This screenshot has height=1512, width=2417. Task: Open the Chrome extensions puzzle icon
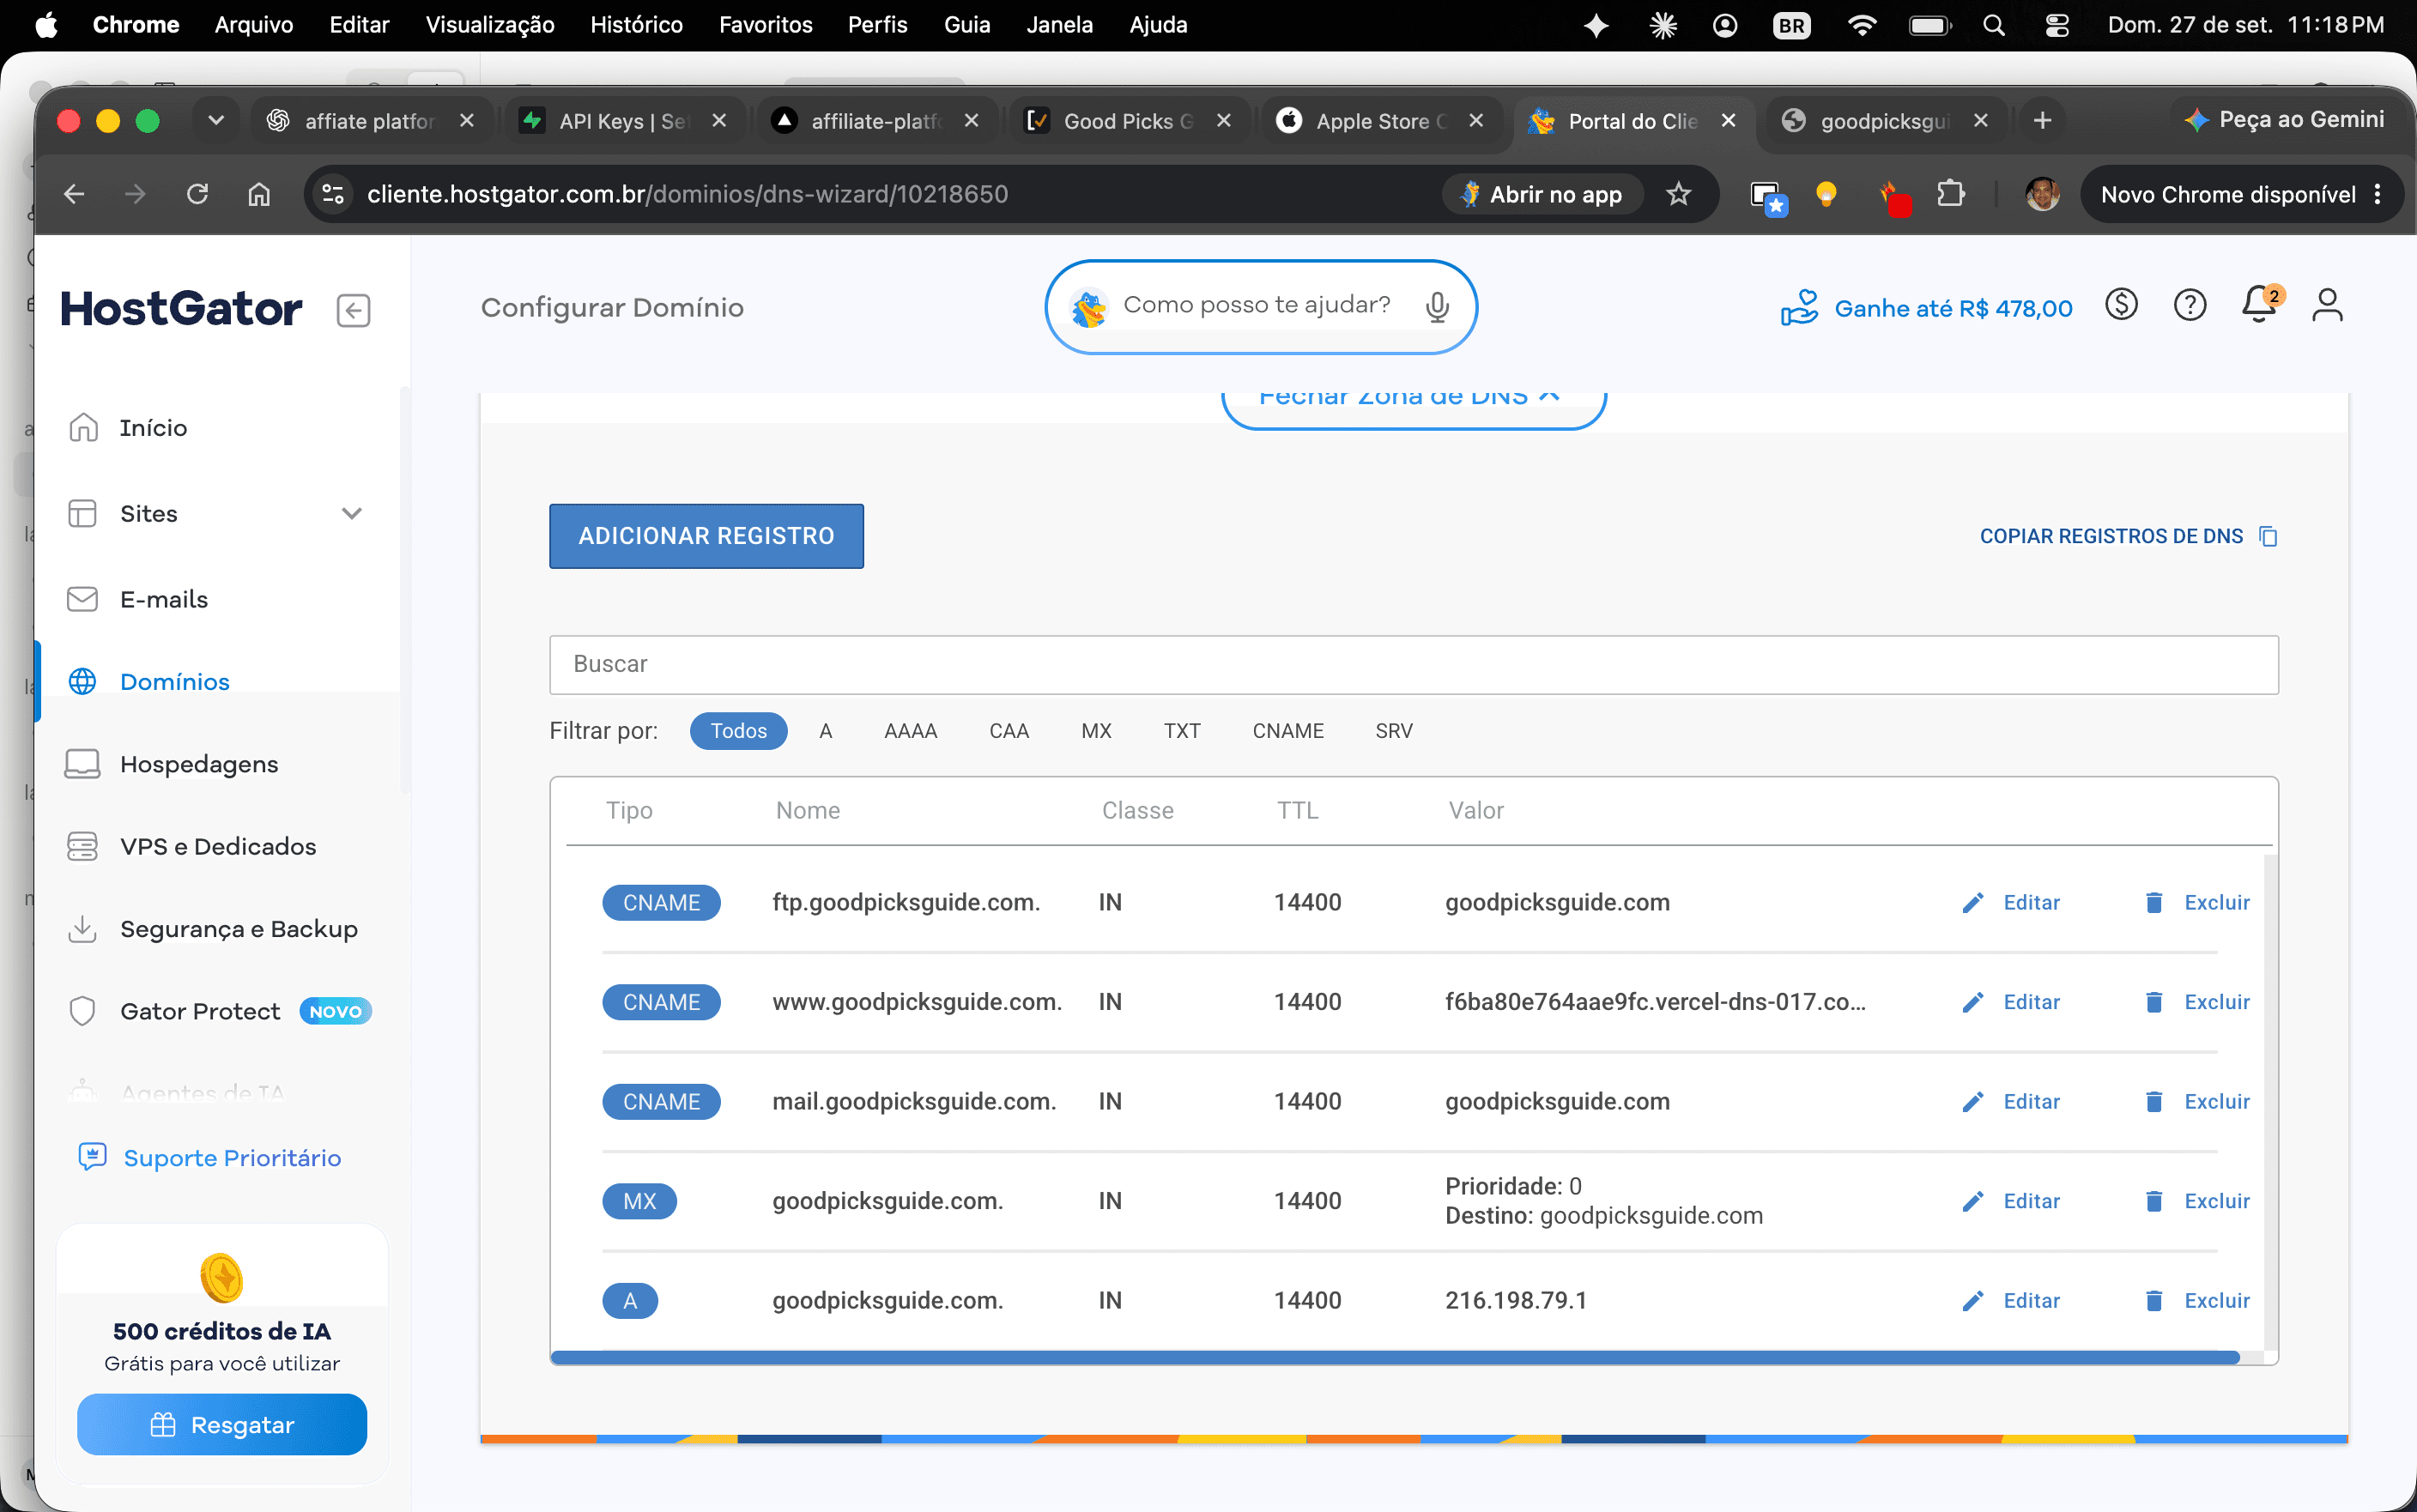pyautogui.click(x=1950, y=194)
